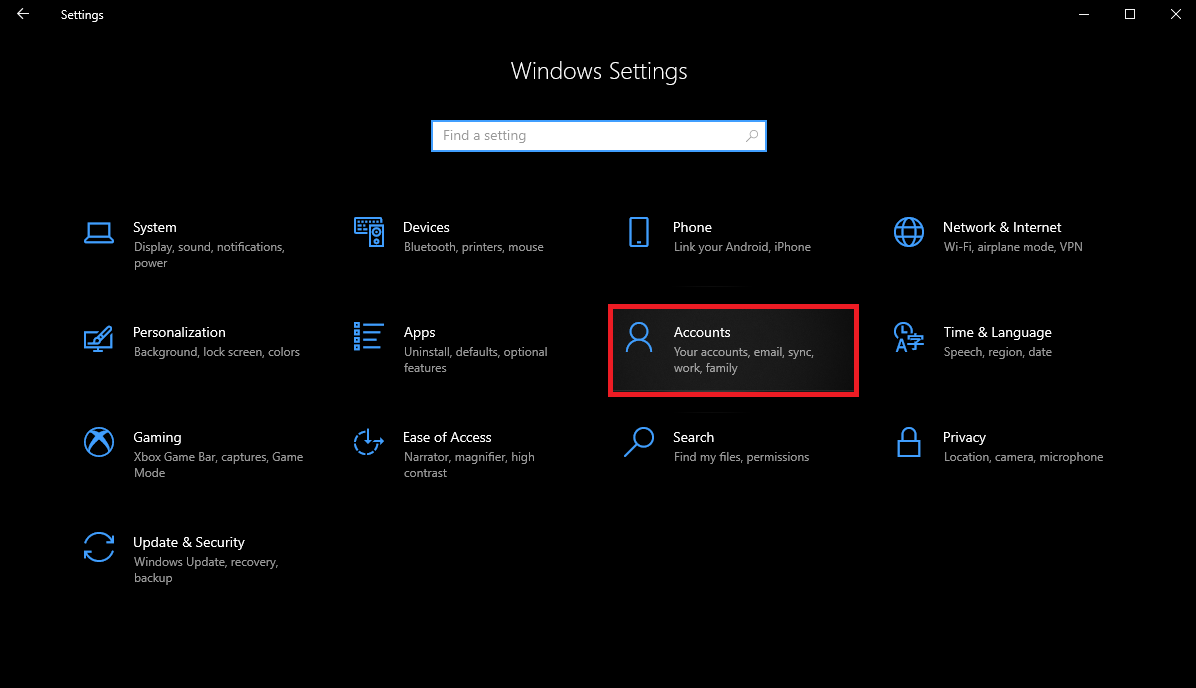This screenshot has width=1196, height=688.
Task: Open the Privacy padlock icon
Action: click(x=908, y=442)
